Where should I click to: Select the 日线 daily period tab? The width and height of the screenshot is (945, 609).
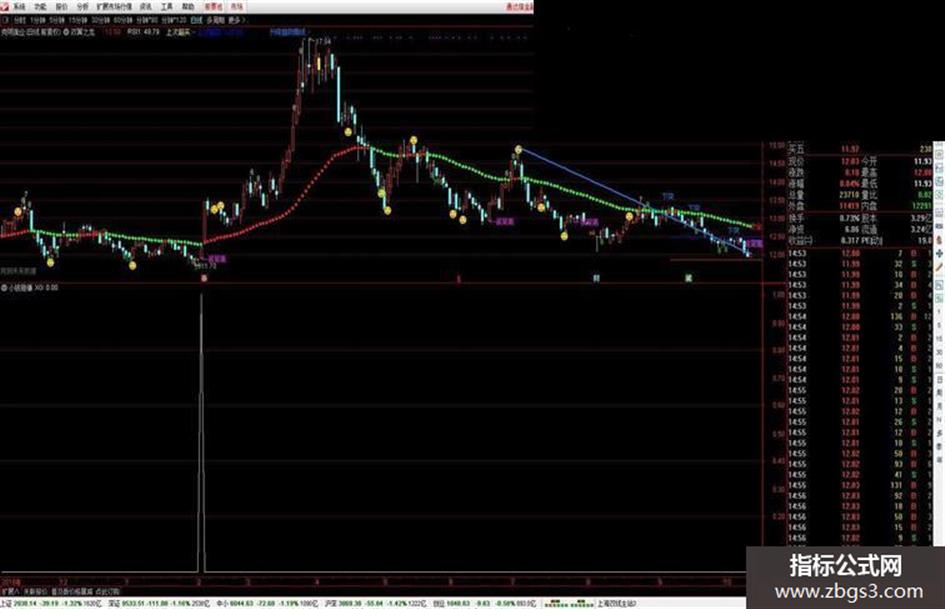click(x=196, y=20)
